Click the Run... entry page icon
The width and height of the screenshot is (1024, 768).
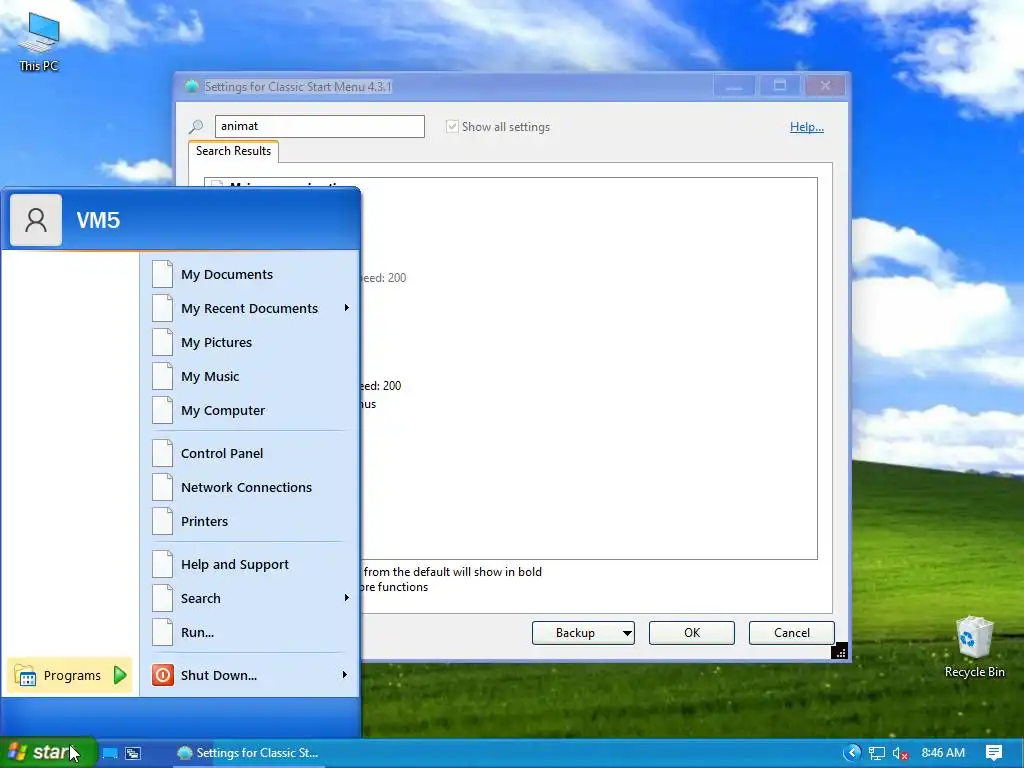[x=163, y=632]
